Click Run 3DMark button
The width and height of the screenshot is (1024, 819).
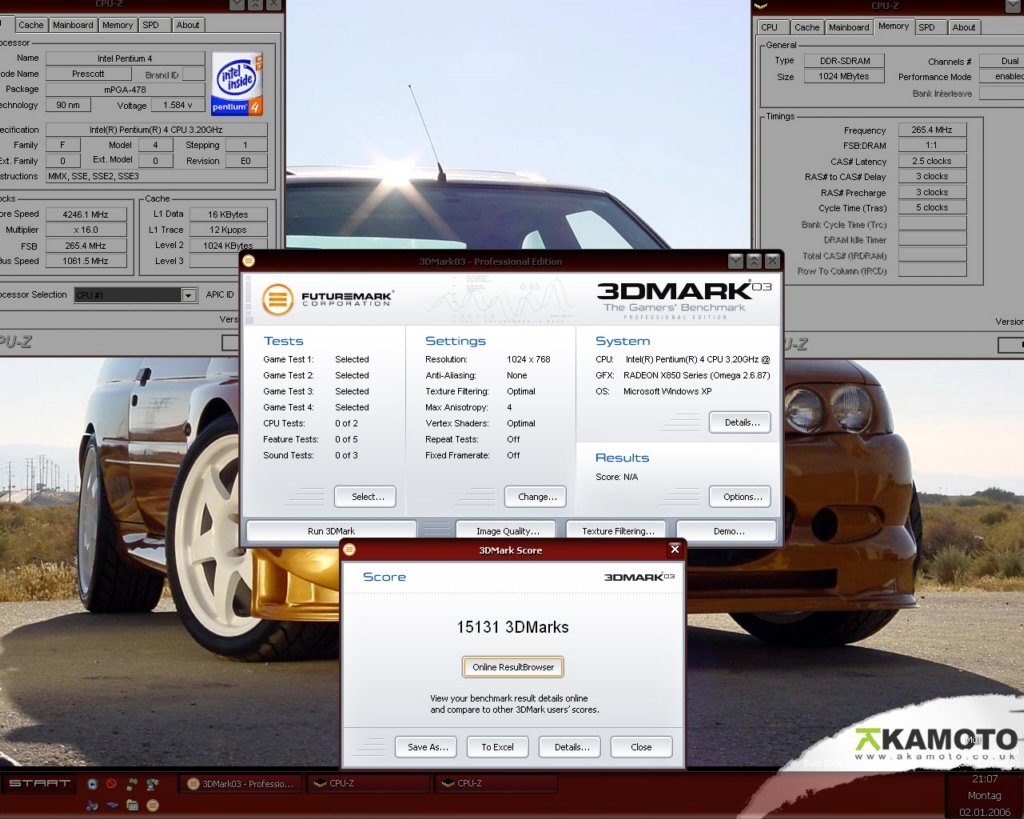click(x=331, y=531)
